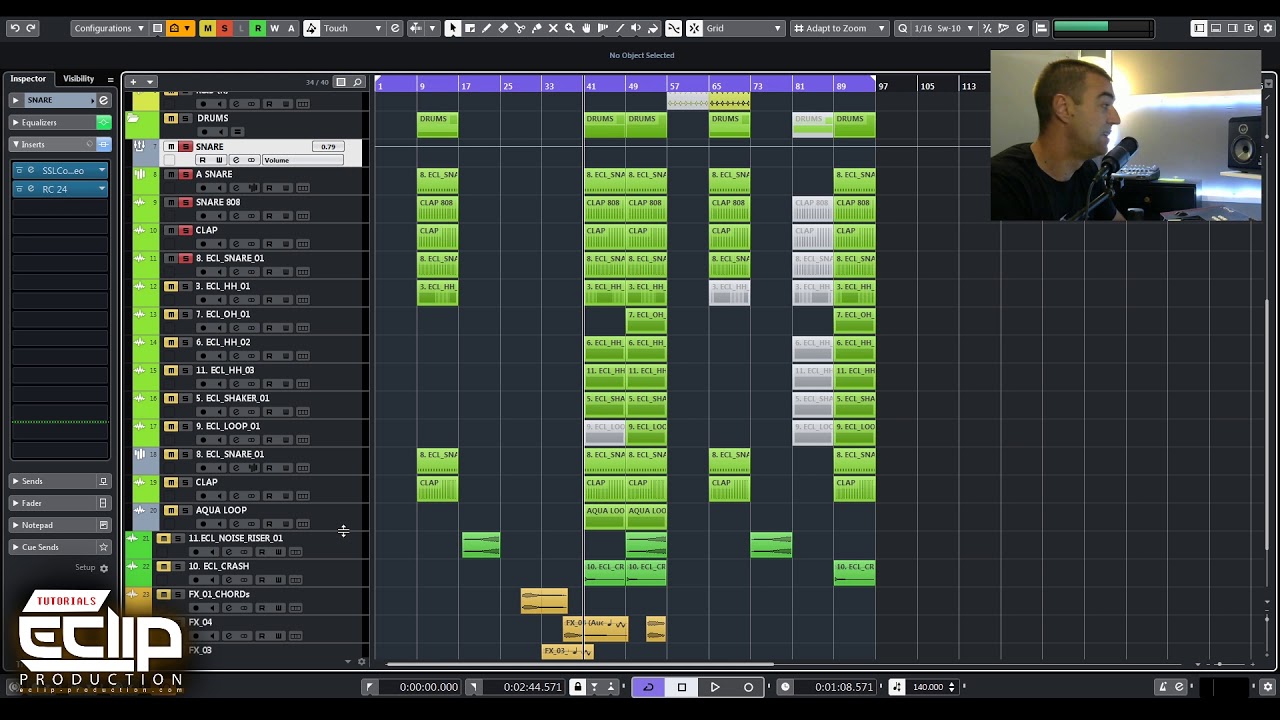Undo the last action in the toolbar
This screenshot has width=1280, height=720.
14,28
